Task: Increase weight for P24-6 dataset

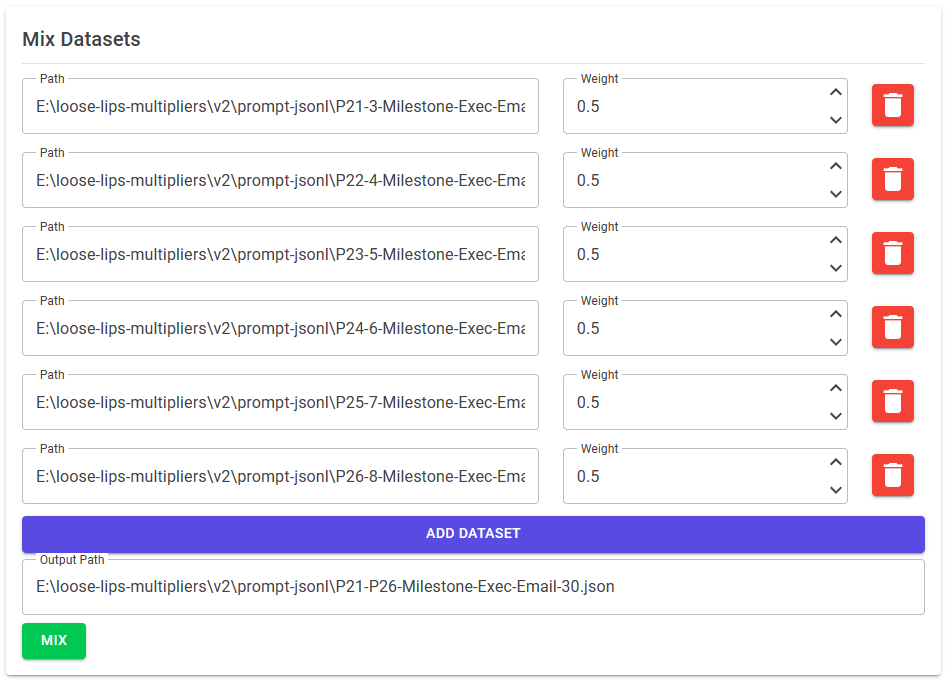Action: (836, 314)
